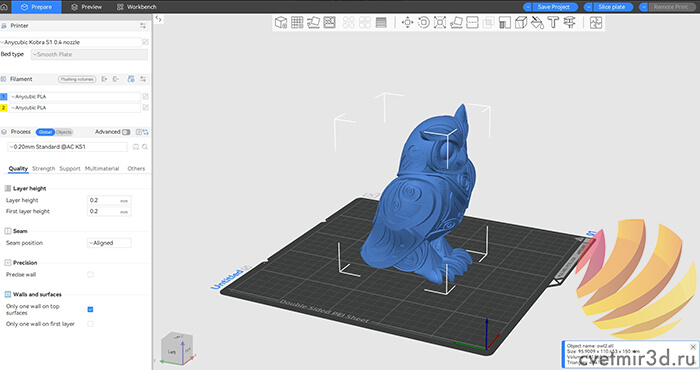This screenshot has height=370, width=700.
Task: Click the Save Project button
Action: [x=555, y=7]
